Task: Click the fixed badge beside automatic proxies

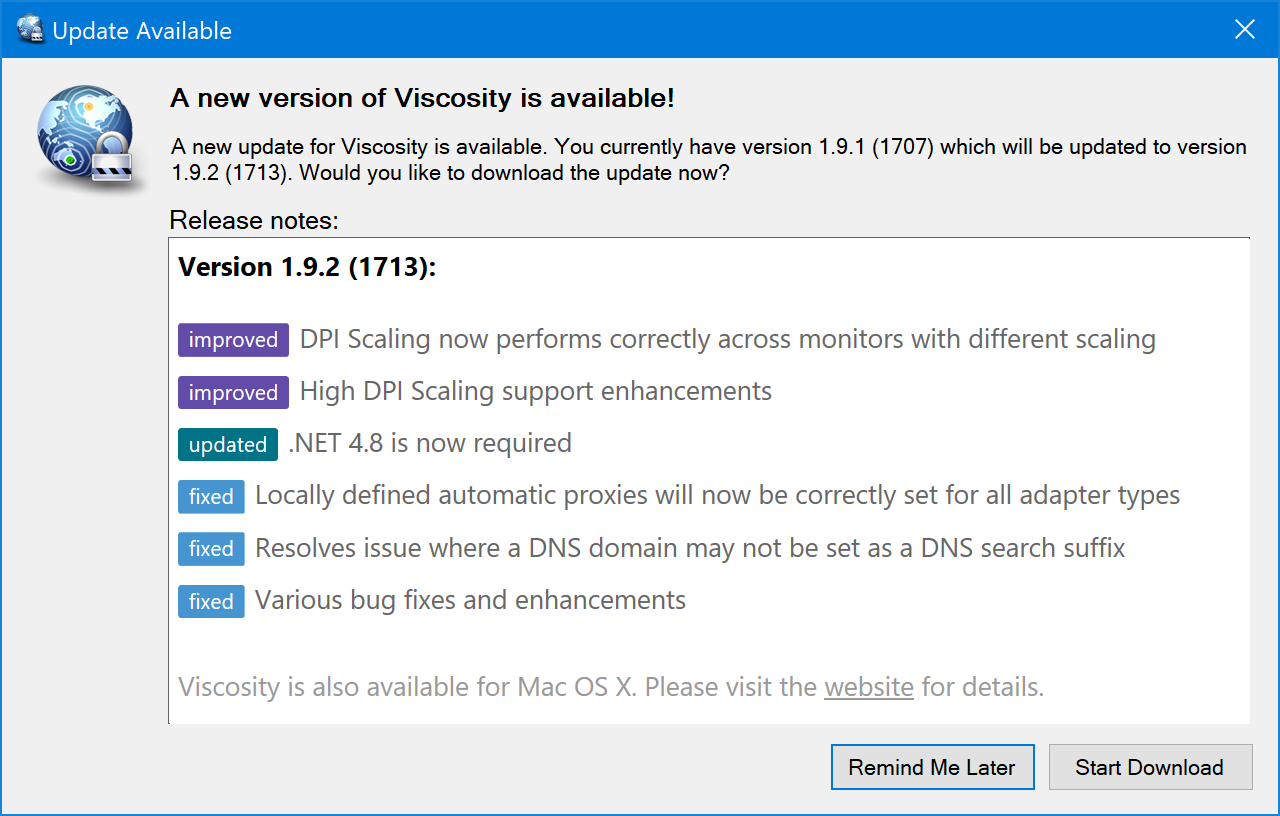Action: pyautogui.click(x=211, y=496)
